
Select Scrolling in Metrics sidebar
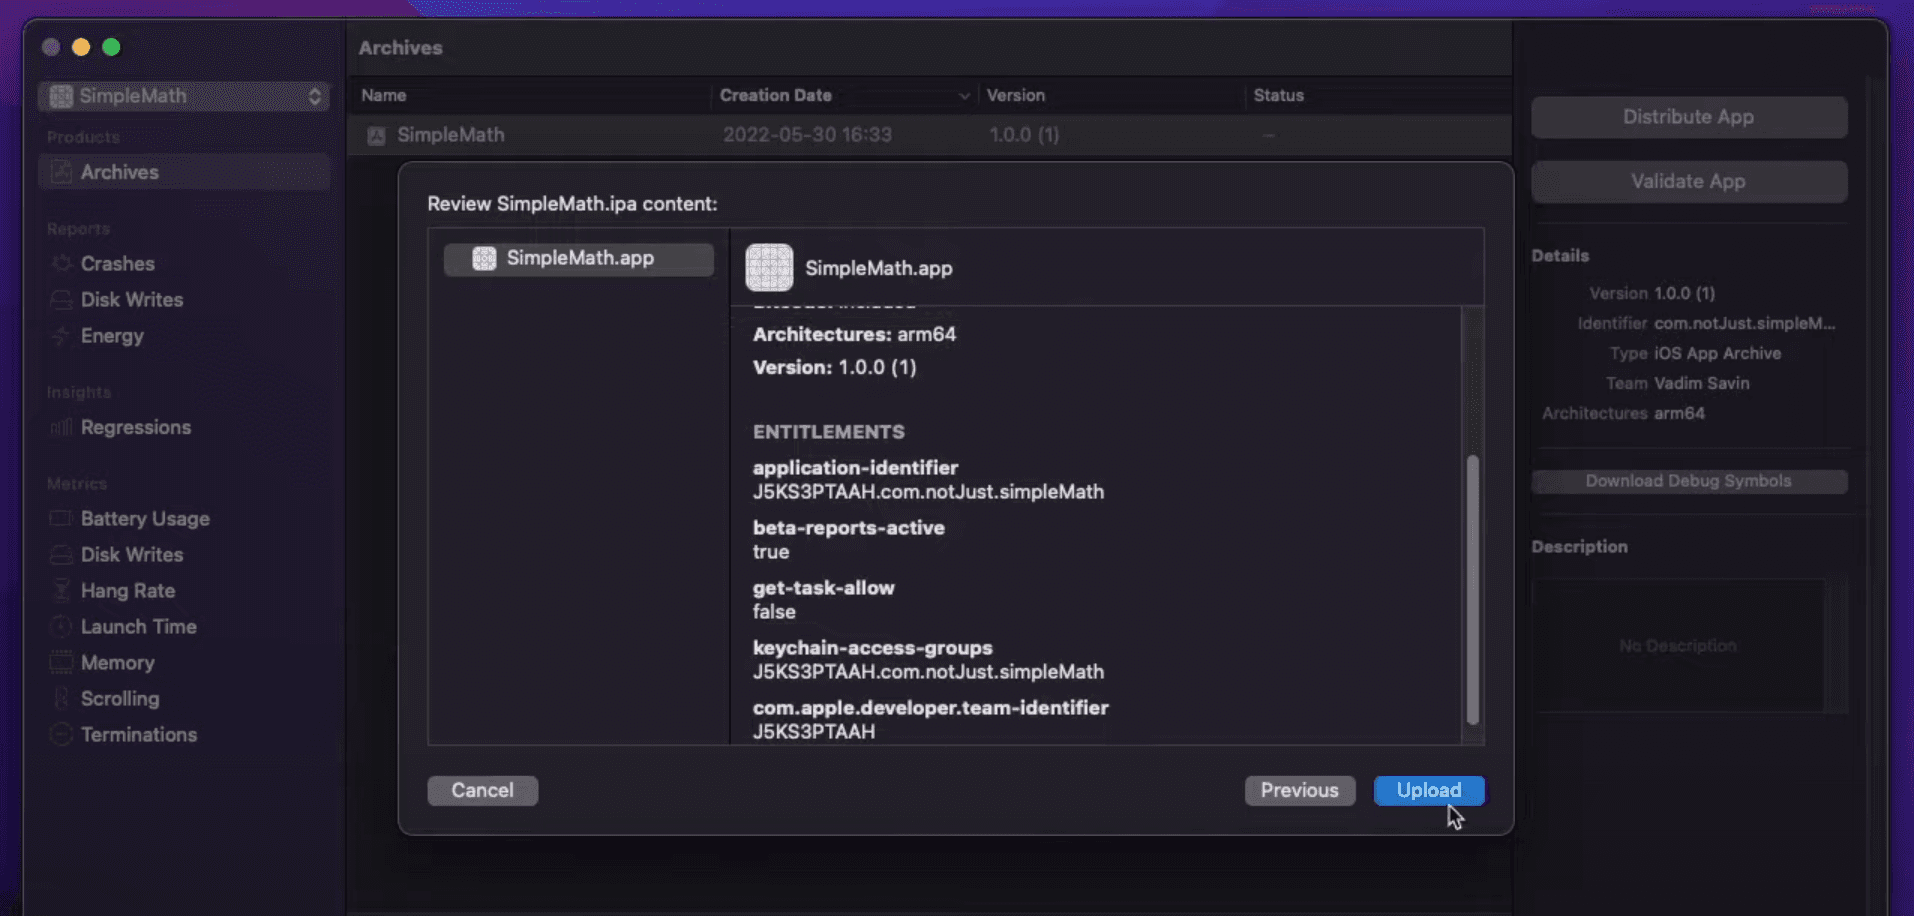click(120, 699)
